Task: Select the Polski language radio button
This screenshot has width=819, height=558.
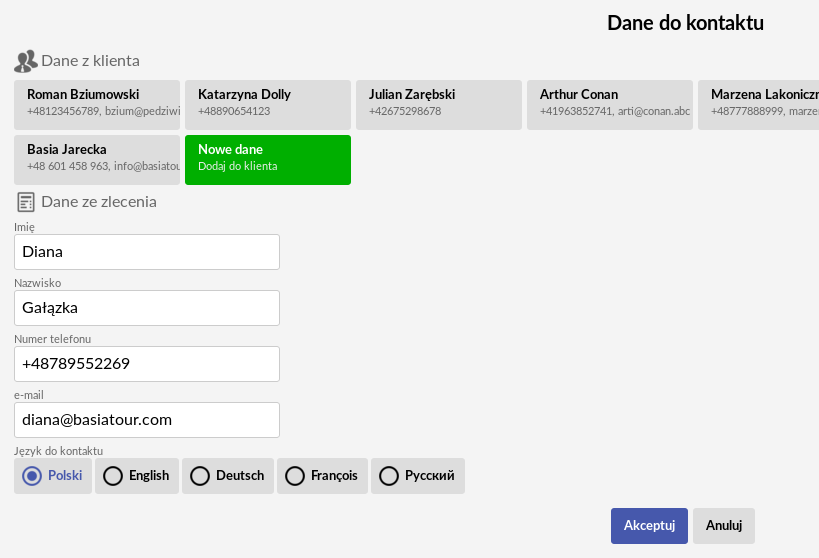Action: click(x=53, y=476)
